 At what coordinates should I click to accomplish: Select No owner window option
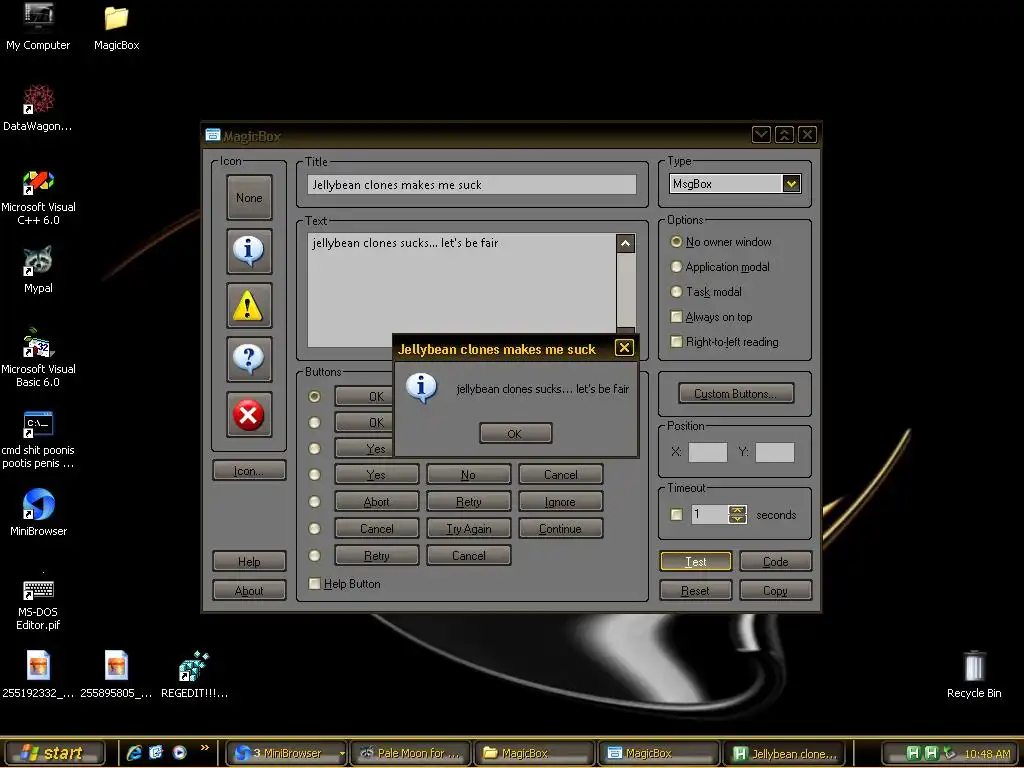point(722,242)
